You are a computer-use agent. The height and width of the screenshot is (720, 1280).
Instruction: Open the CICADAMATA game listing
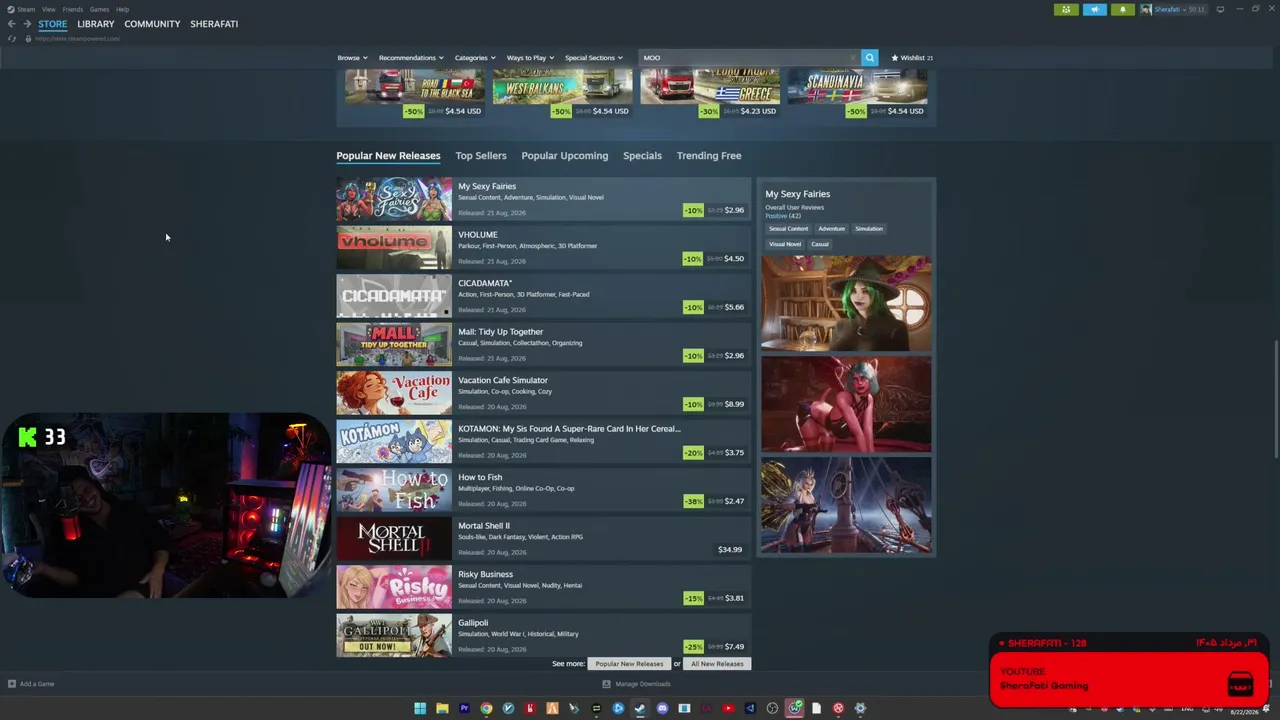(543, 297)
